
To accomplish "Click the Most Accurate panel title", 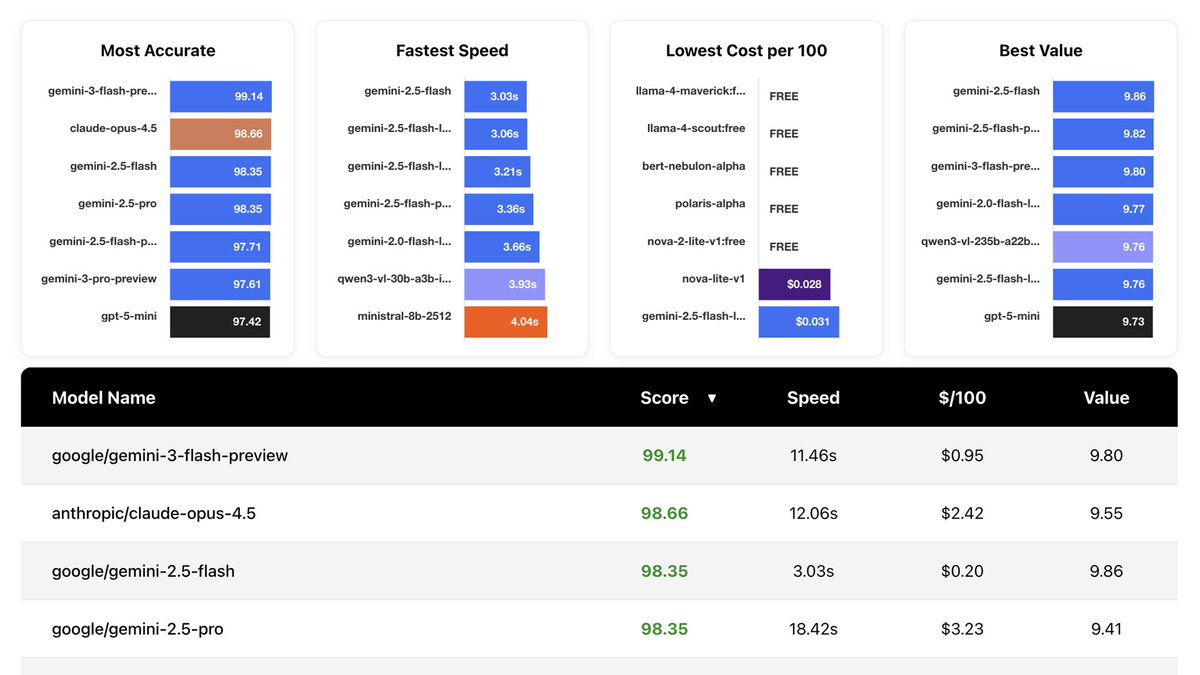I will tap(156, 50).
